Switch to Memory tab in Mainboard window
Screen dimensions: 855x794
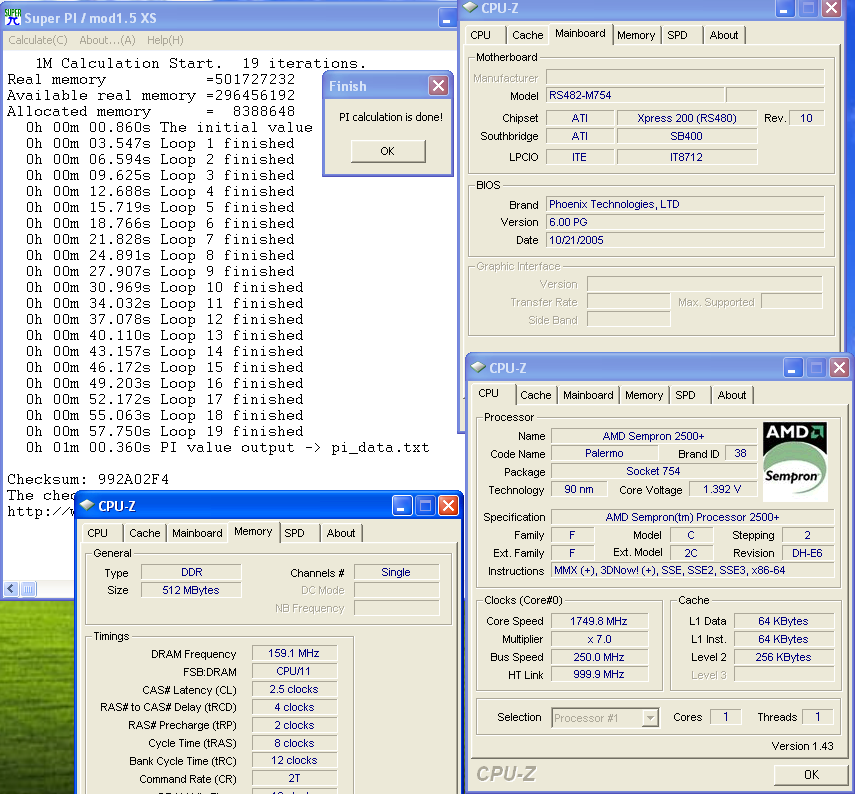pyautogui.click(x=636, y=35)
